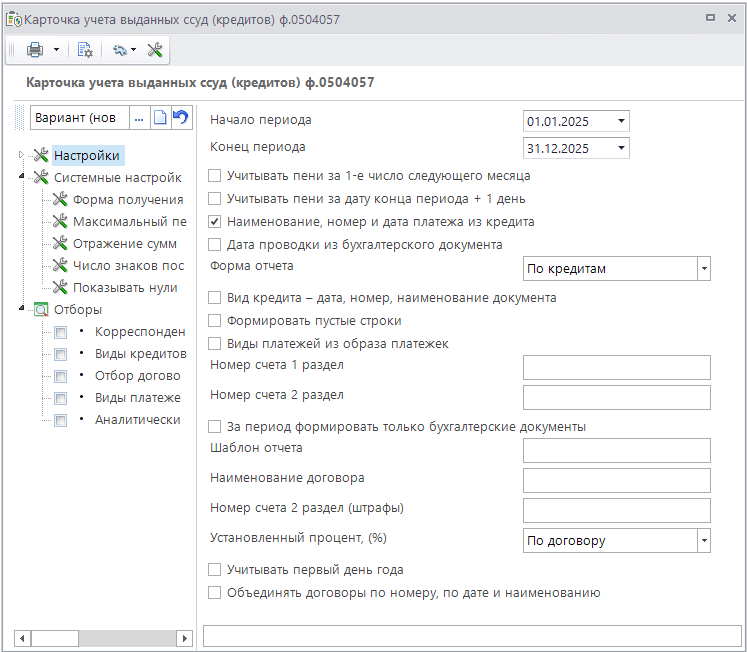Open the Начало периода date picker
This screenshot has height=652, width=747.
pyautogui.click(x=621, y=122)
